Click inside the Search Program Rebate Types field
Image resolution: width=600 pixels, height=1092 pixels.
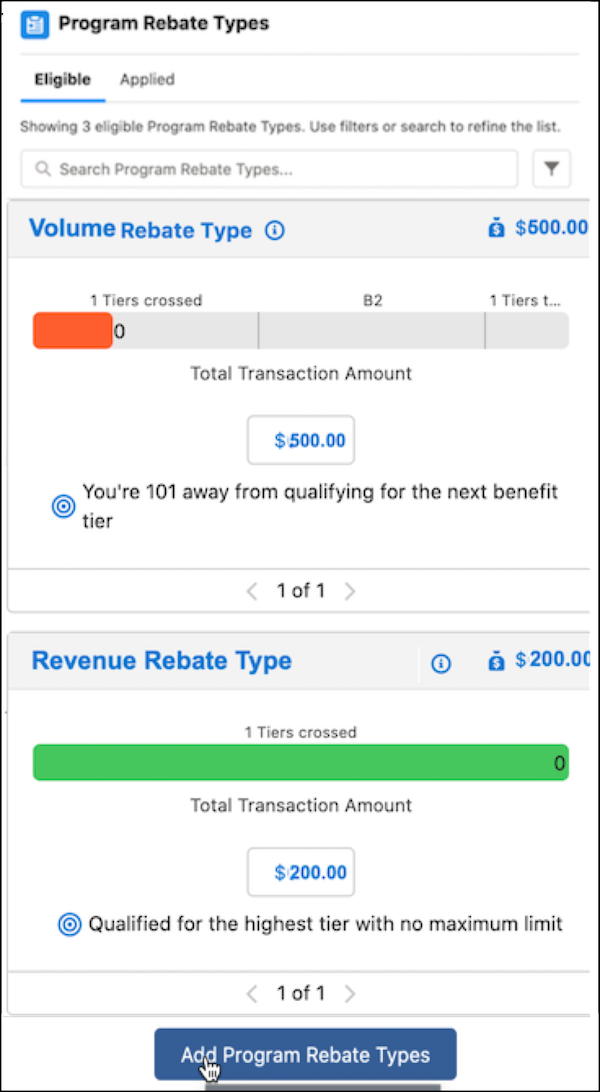(x=268, y=169)
